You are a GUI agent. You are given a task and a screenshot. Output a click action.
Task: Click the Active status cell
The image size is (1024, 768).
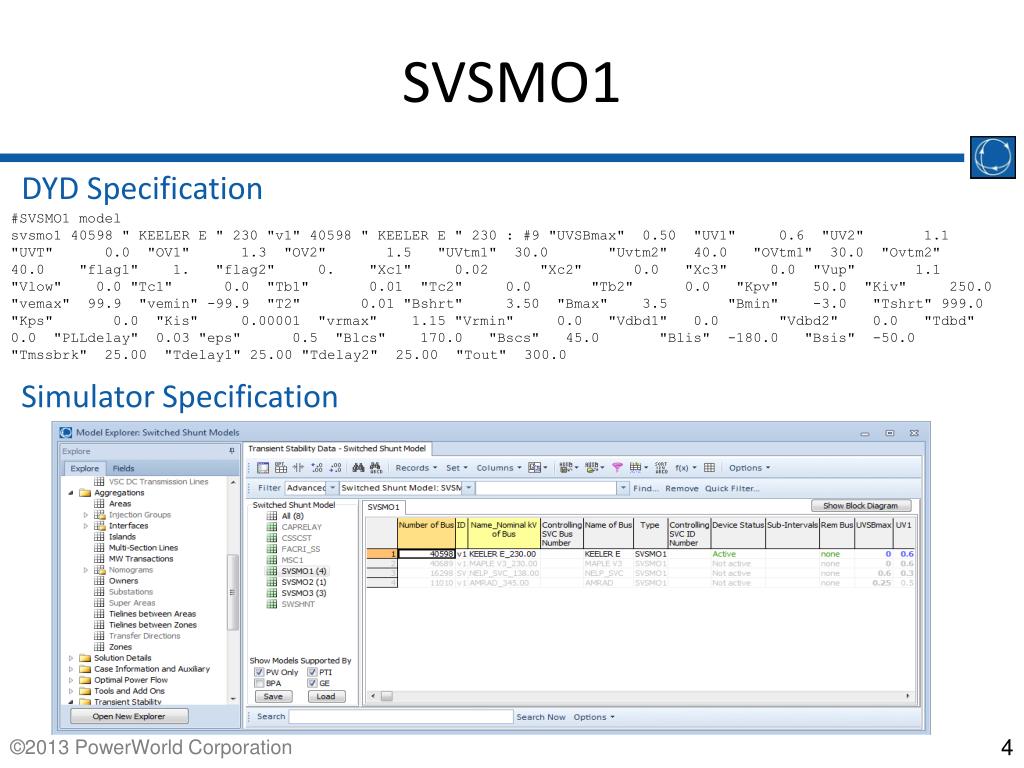(x=738, y=554)
